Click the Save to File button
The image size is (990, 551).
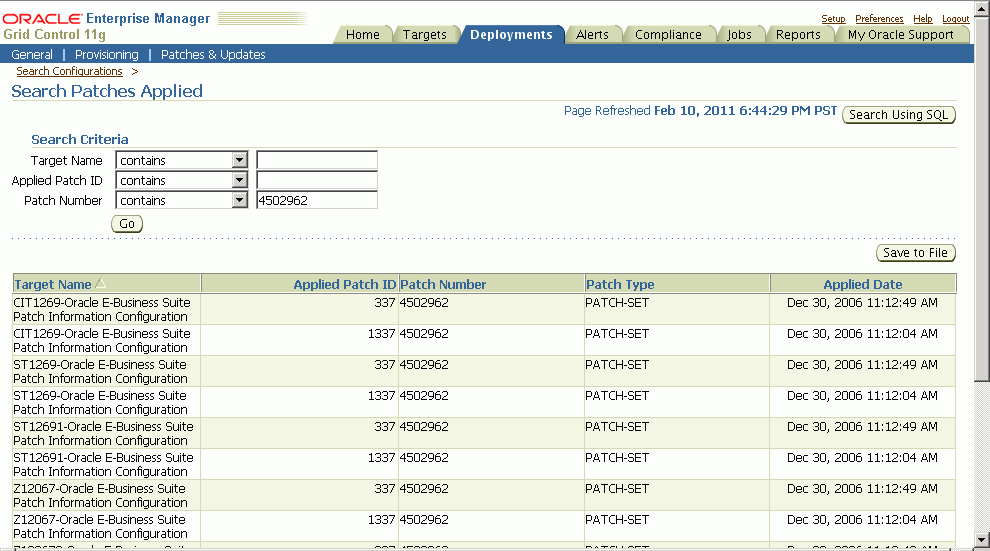point(915,252)
